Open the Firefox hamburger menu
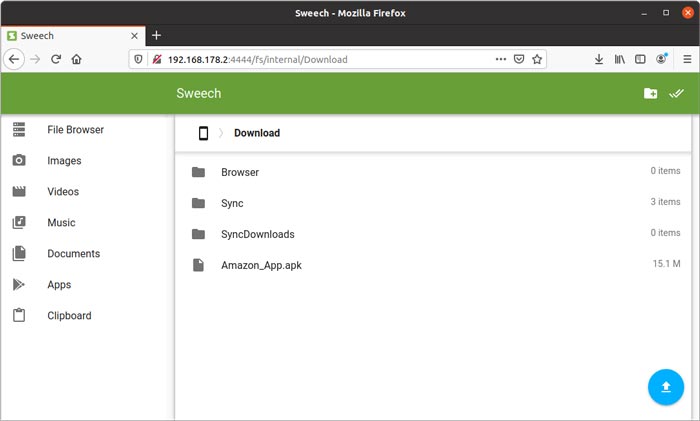The height and width of the screenshot is (421, 700). click(687, 59)
